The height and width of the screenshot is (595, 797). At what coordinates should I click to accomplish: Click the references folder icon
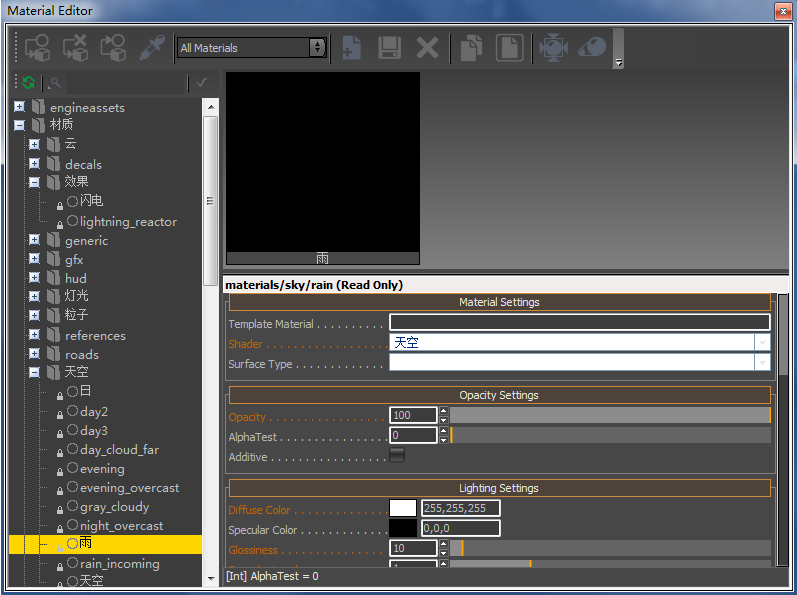[x=53, y=335]
